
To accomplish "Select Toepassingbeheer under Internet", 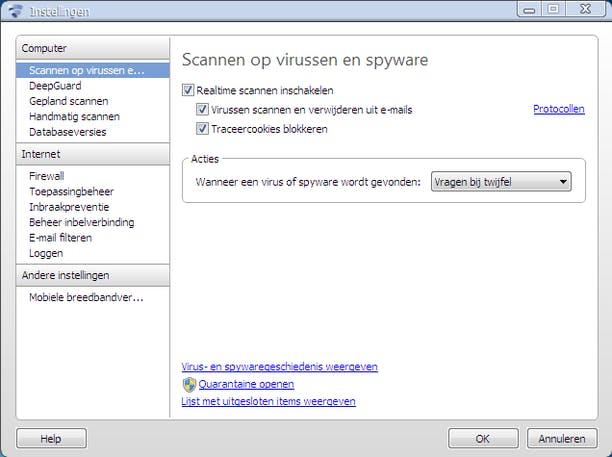I will coord(71,191).
